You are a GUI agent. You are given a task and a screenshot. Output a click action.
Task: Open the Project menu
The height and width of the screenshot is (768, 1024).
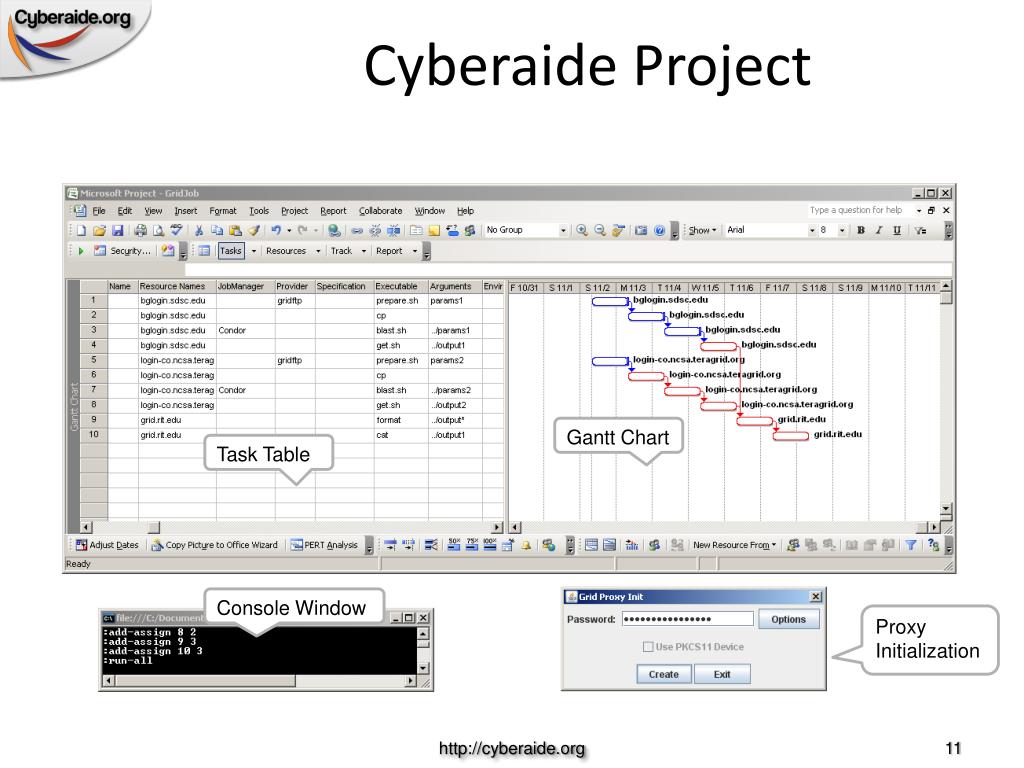[295, 211]
